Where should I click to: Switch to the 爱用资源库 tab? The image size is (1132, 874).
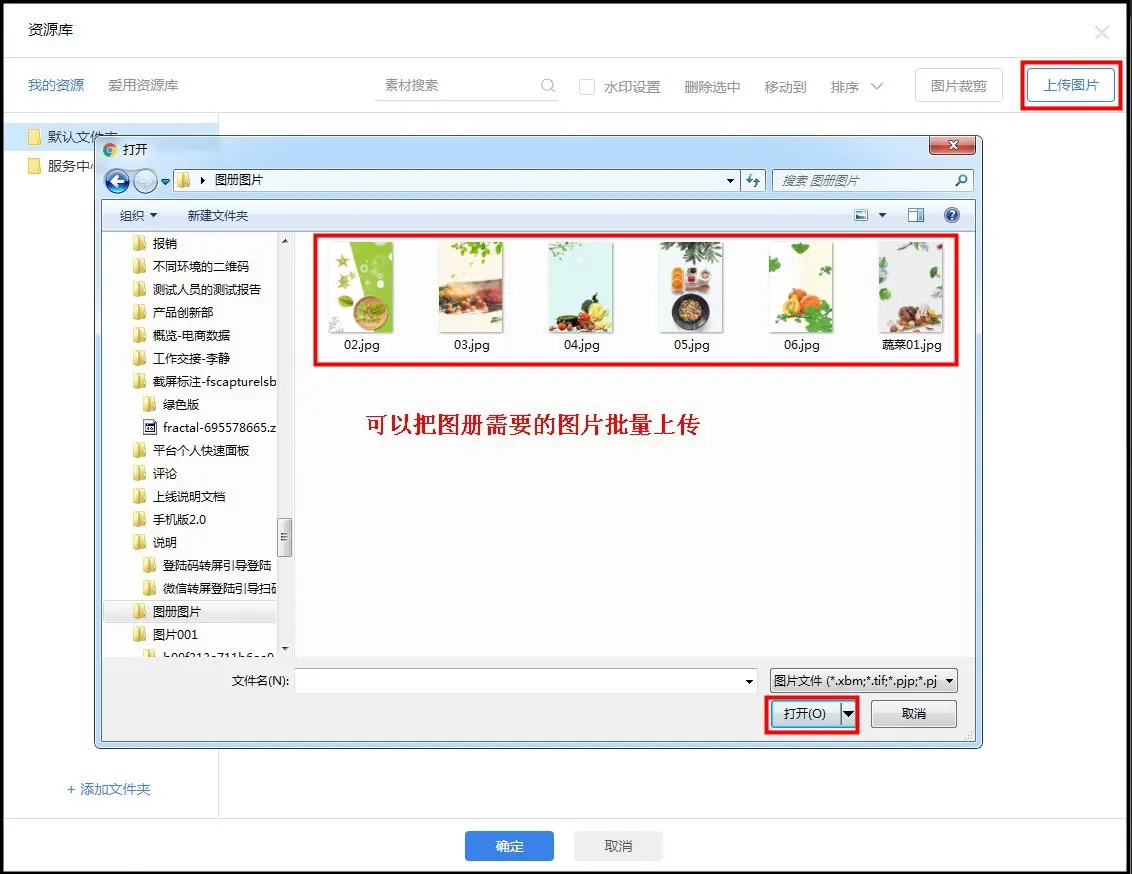point(143,86)
